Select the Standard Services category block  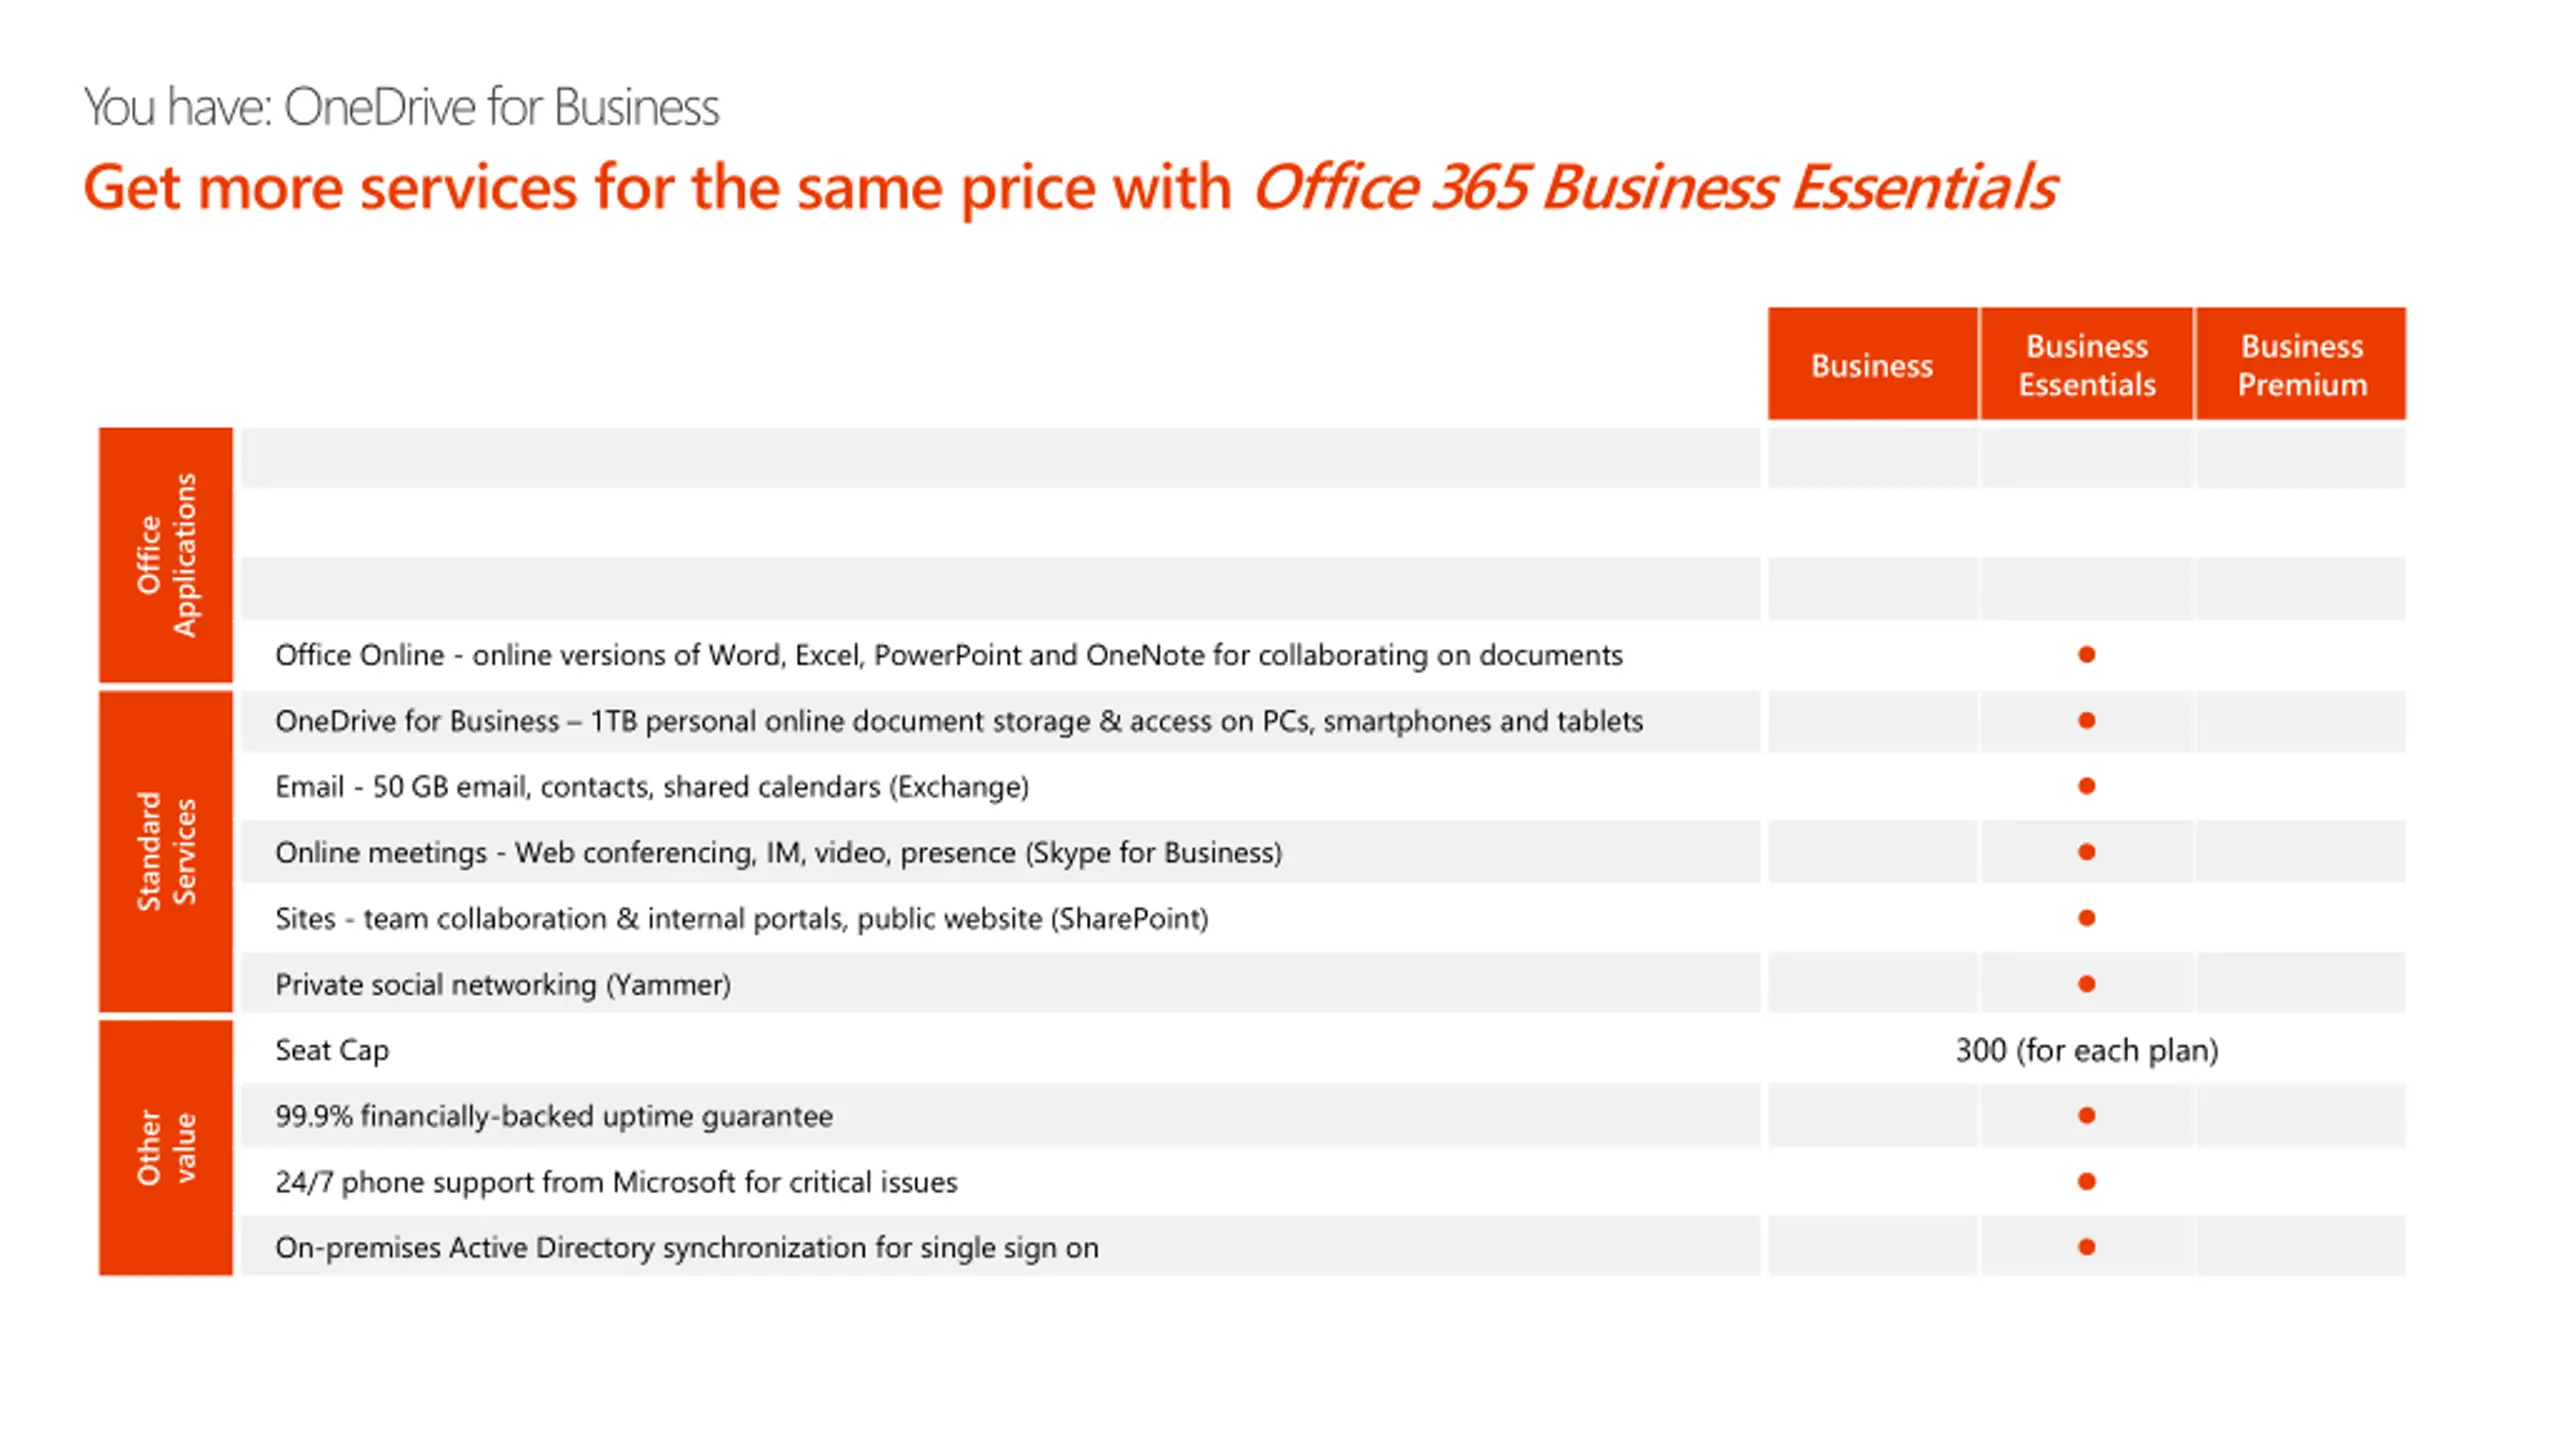coord(166,851)
